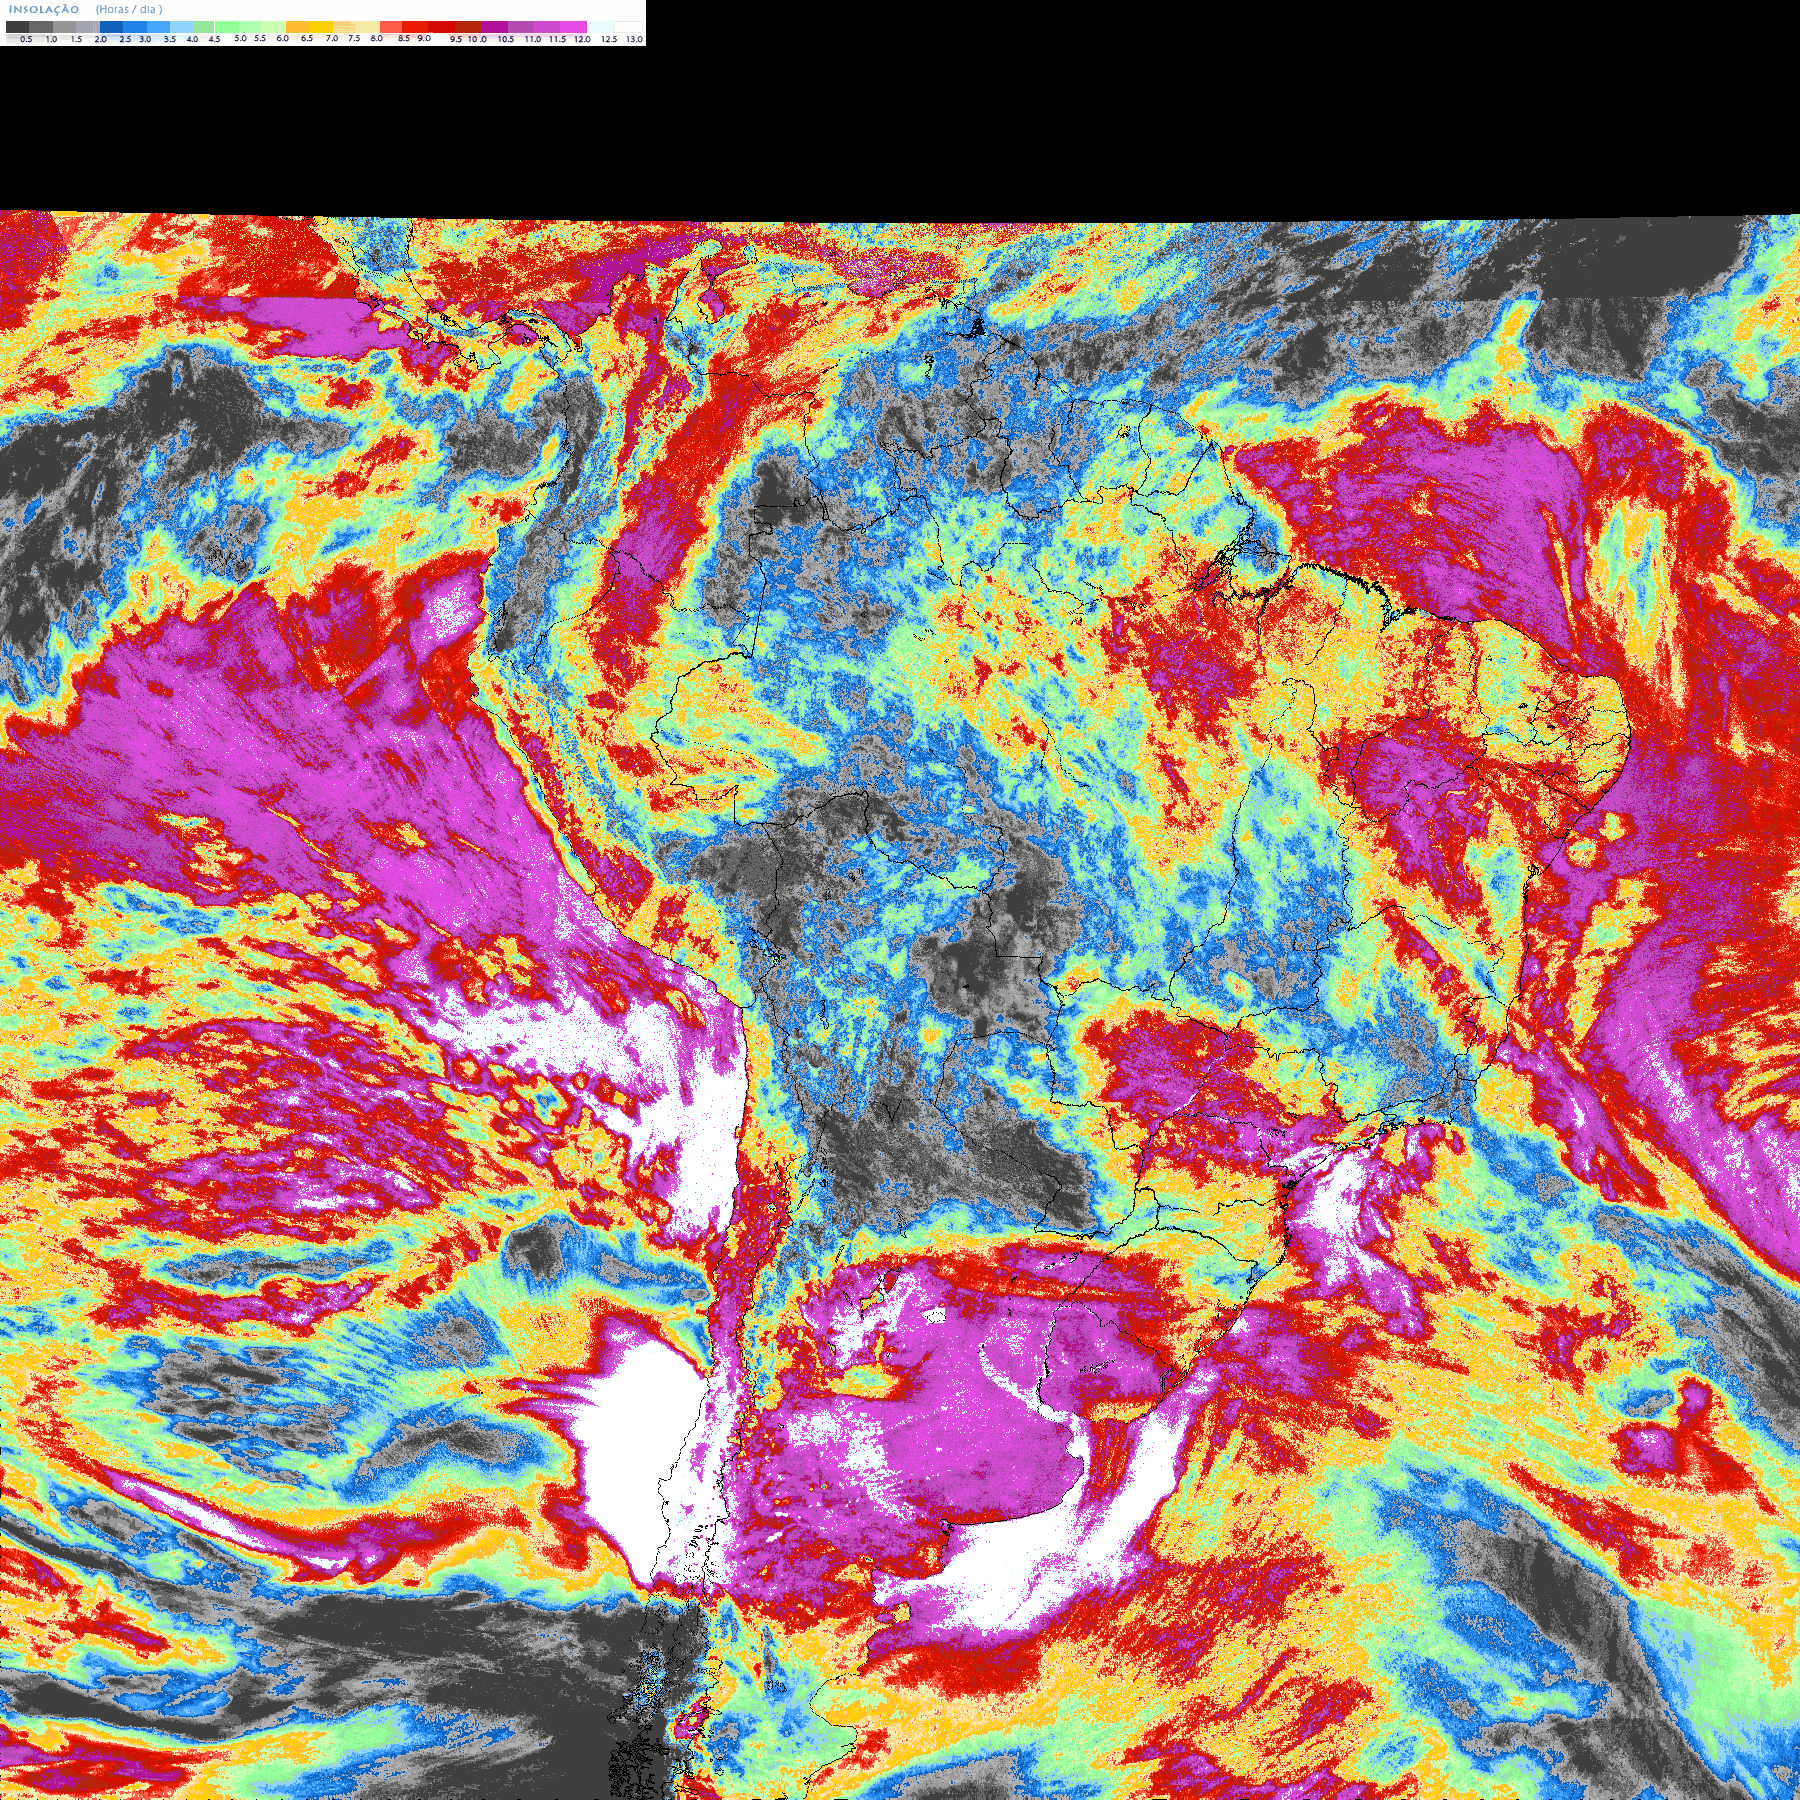
Task: Click the 6.0 scale label
Action: click(x=282, y=38)
